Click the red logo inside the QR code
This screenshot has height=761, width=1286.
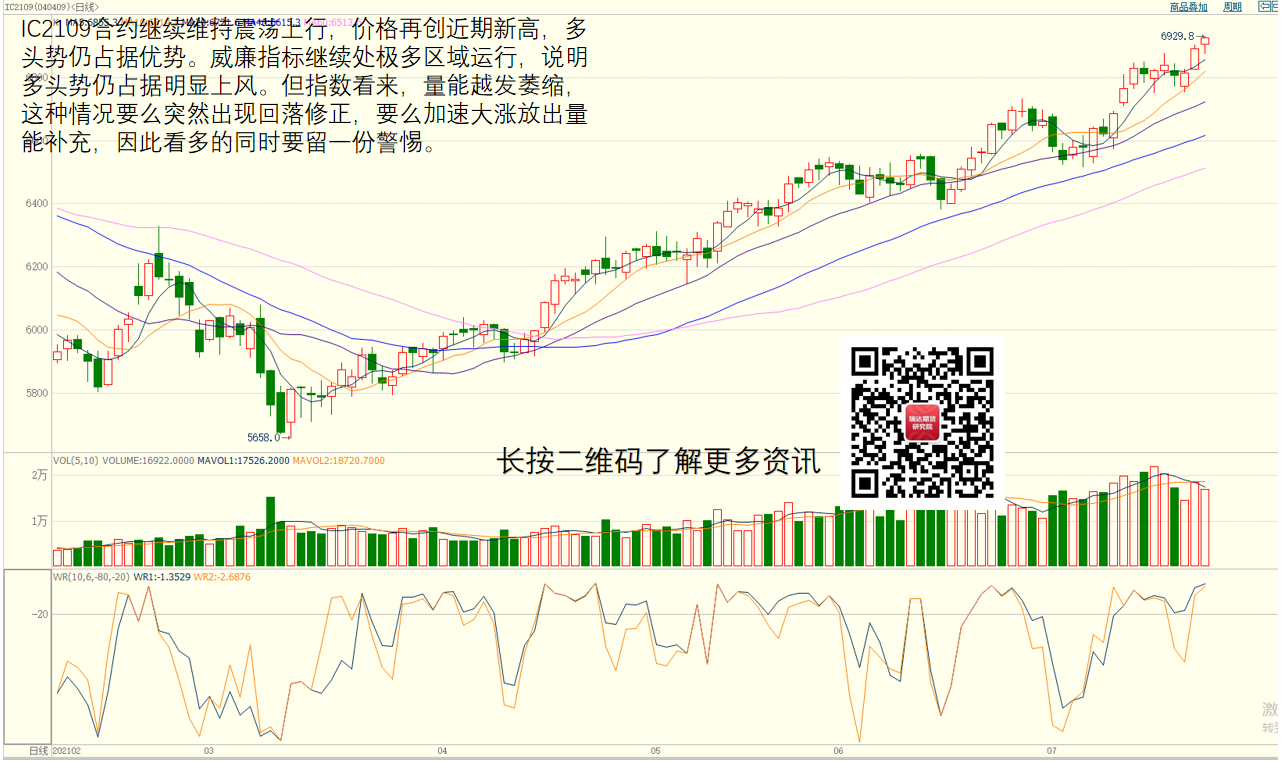(x=921, y=423)
